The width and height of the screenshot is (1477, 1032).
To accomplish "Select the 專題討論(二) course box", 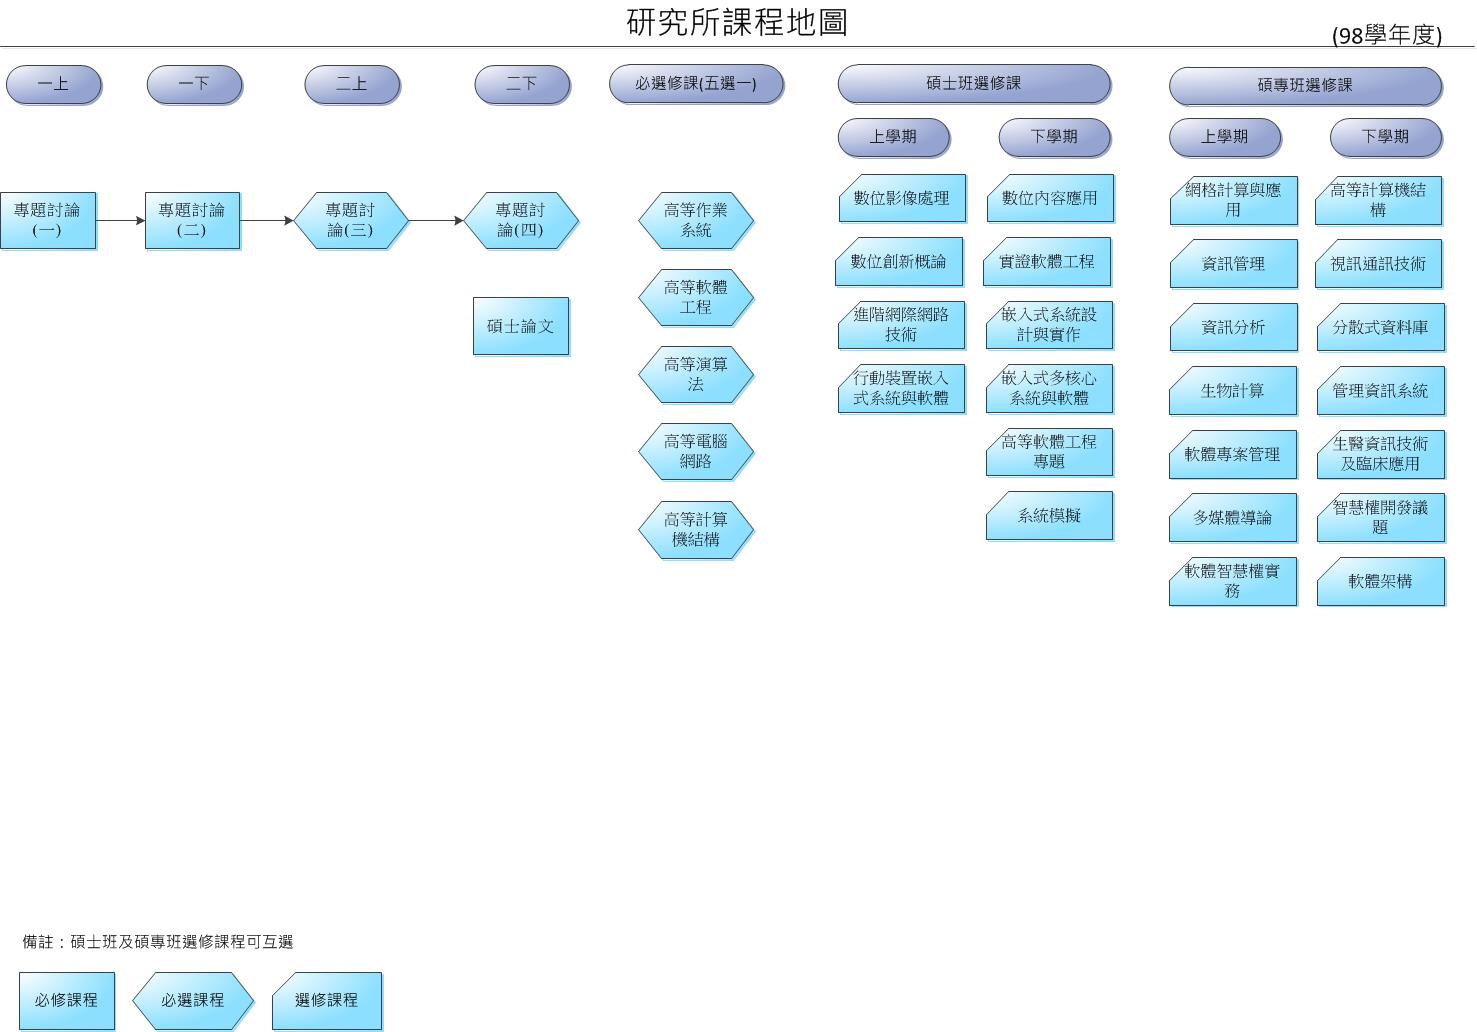I will (x=192, y=220).
